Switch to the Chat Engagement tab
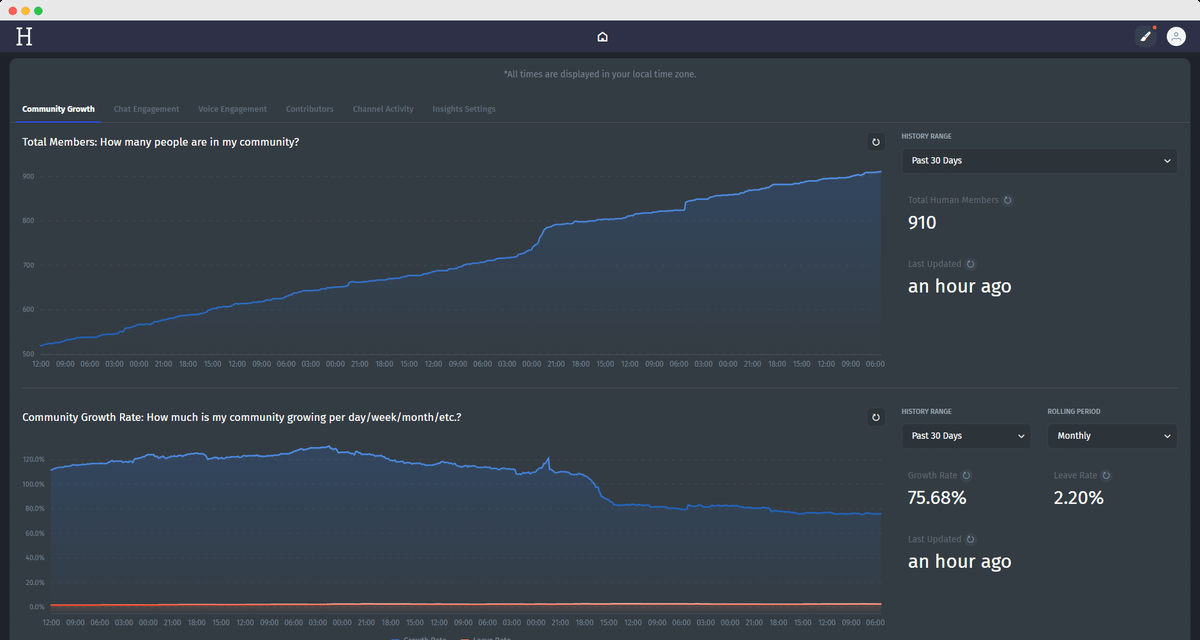 [146, 109]
